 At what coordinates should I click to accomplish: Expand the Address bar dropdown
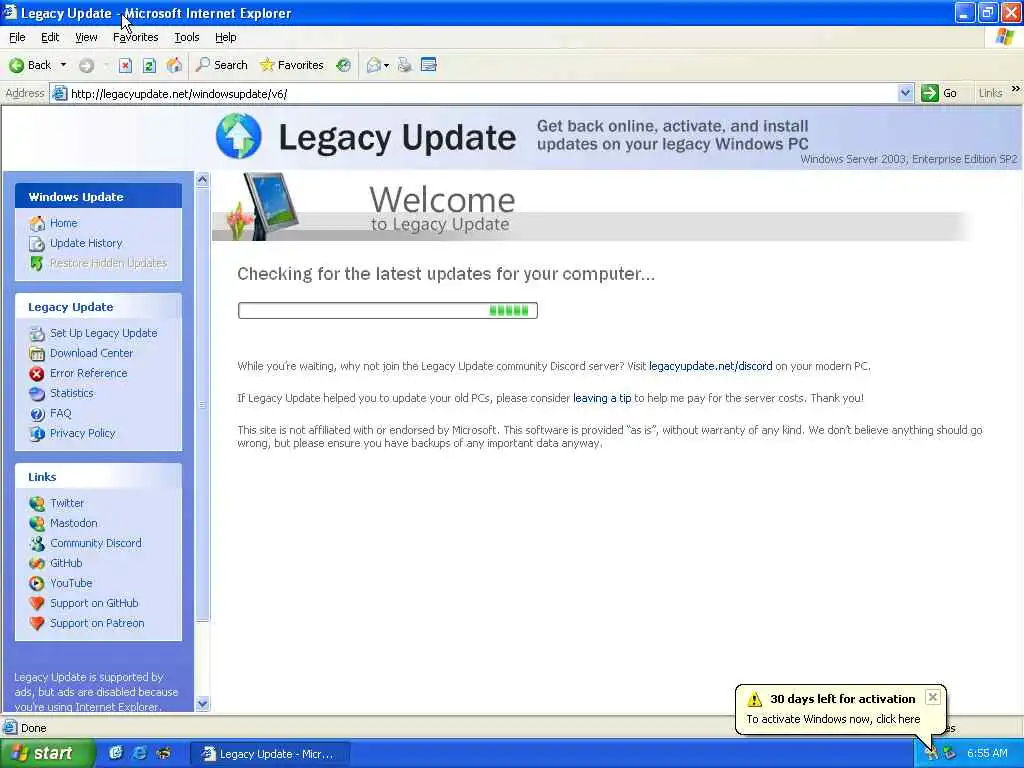coord(905,93)
